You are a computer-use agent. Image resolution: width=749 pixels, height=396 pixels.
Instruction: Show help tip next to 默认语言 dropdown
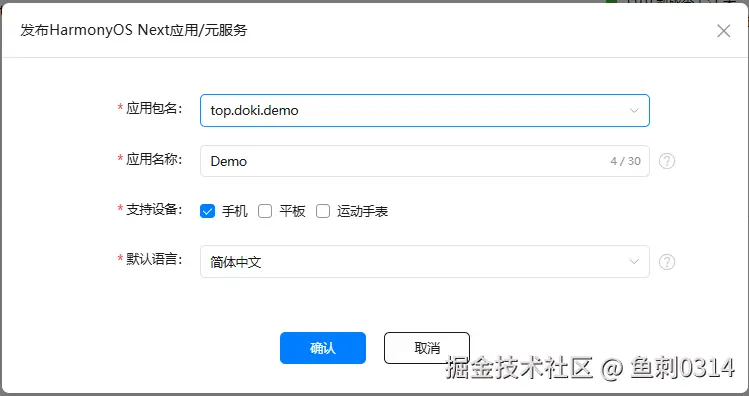pyautogui.click(x=667, y=262)
